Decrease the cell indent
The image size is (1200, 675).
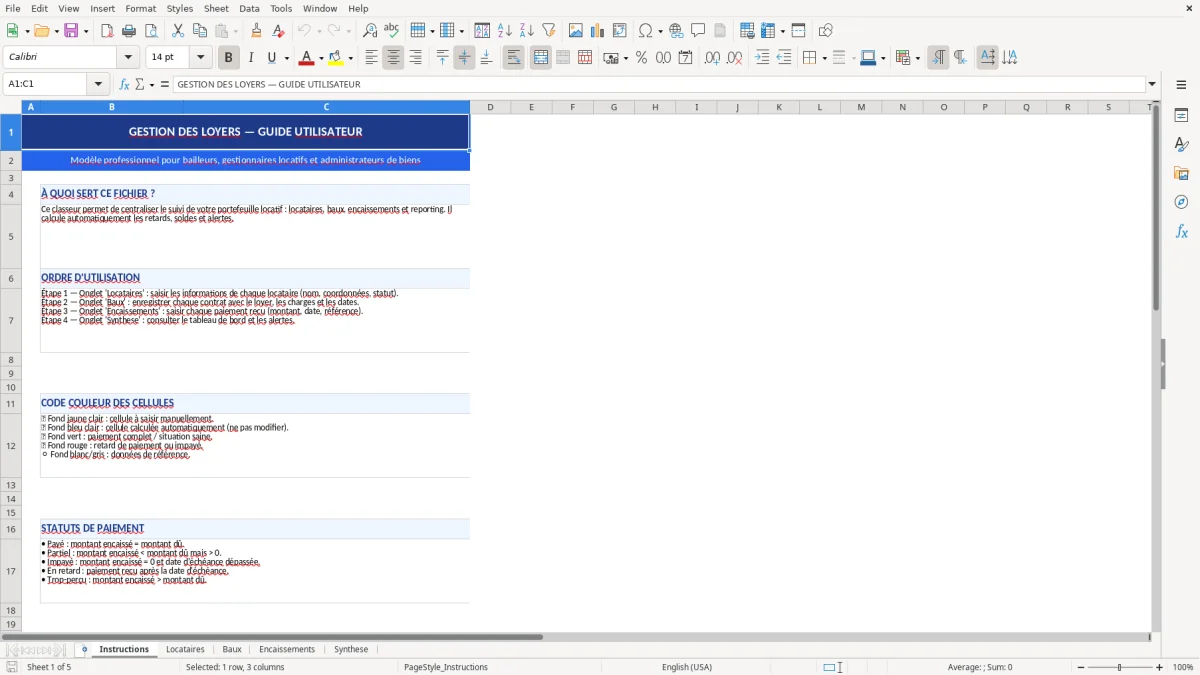(784, 58)
